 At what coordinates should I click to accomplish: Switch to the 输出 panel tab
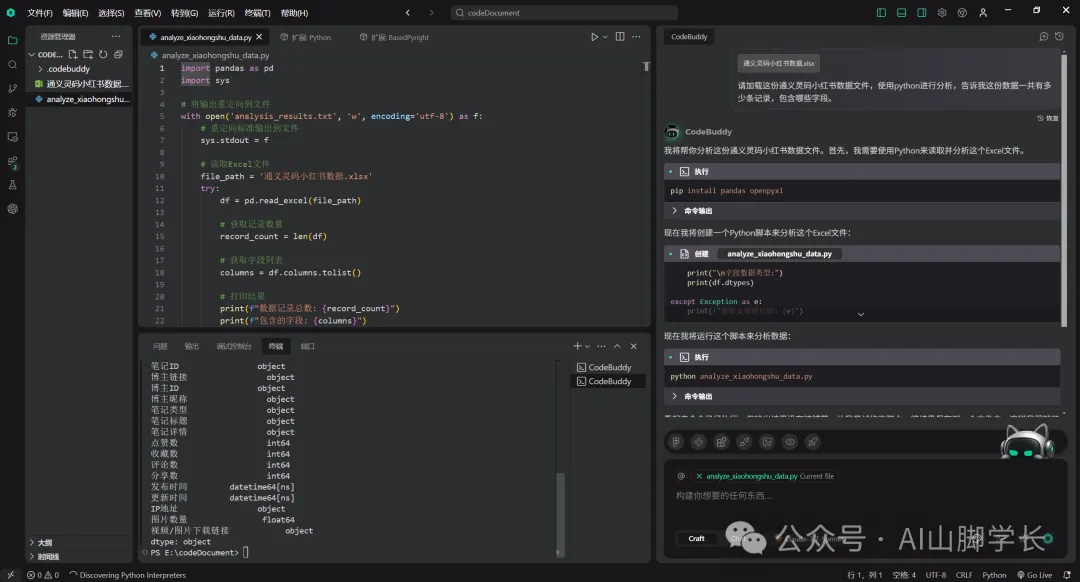click(x=191, y=346)
